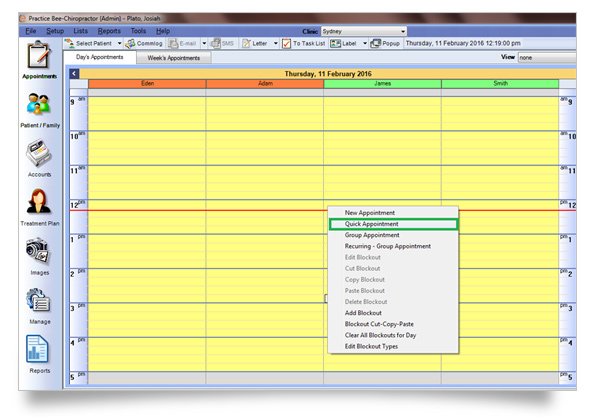Screen dimensions: 593x417
Task: Expand the Letter dropdown arrow
Action: [x=275, y=43]
